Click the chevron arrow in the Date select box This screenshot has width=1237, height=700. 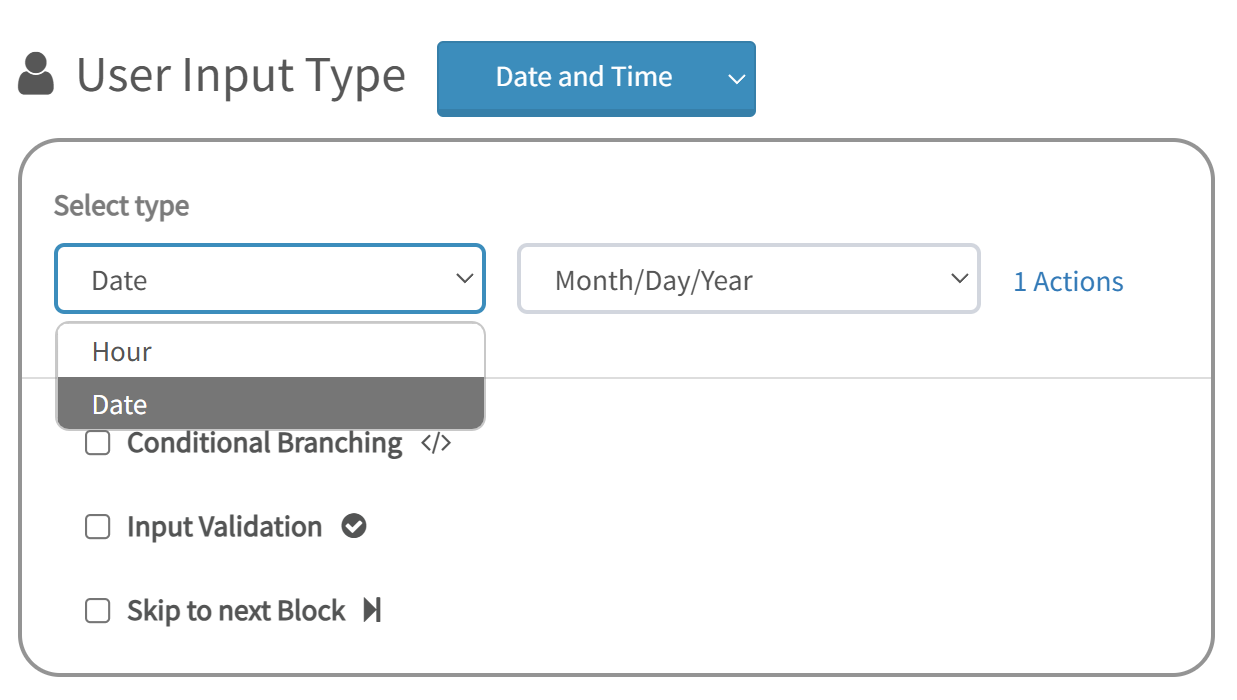pos(464,279)
